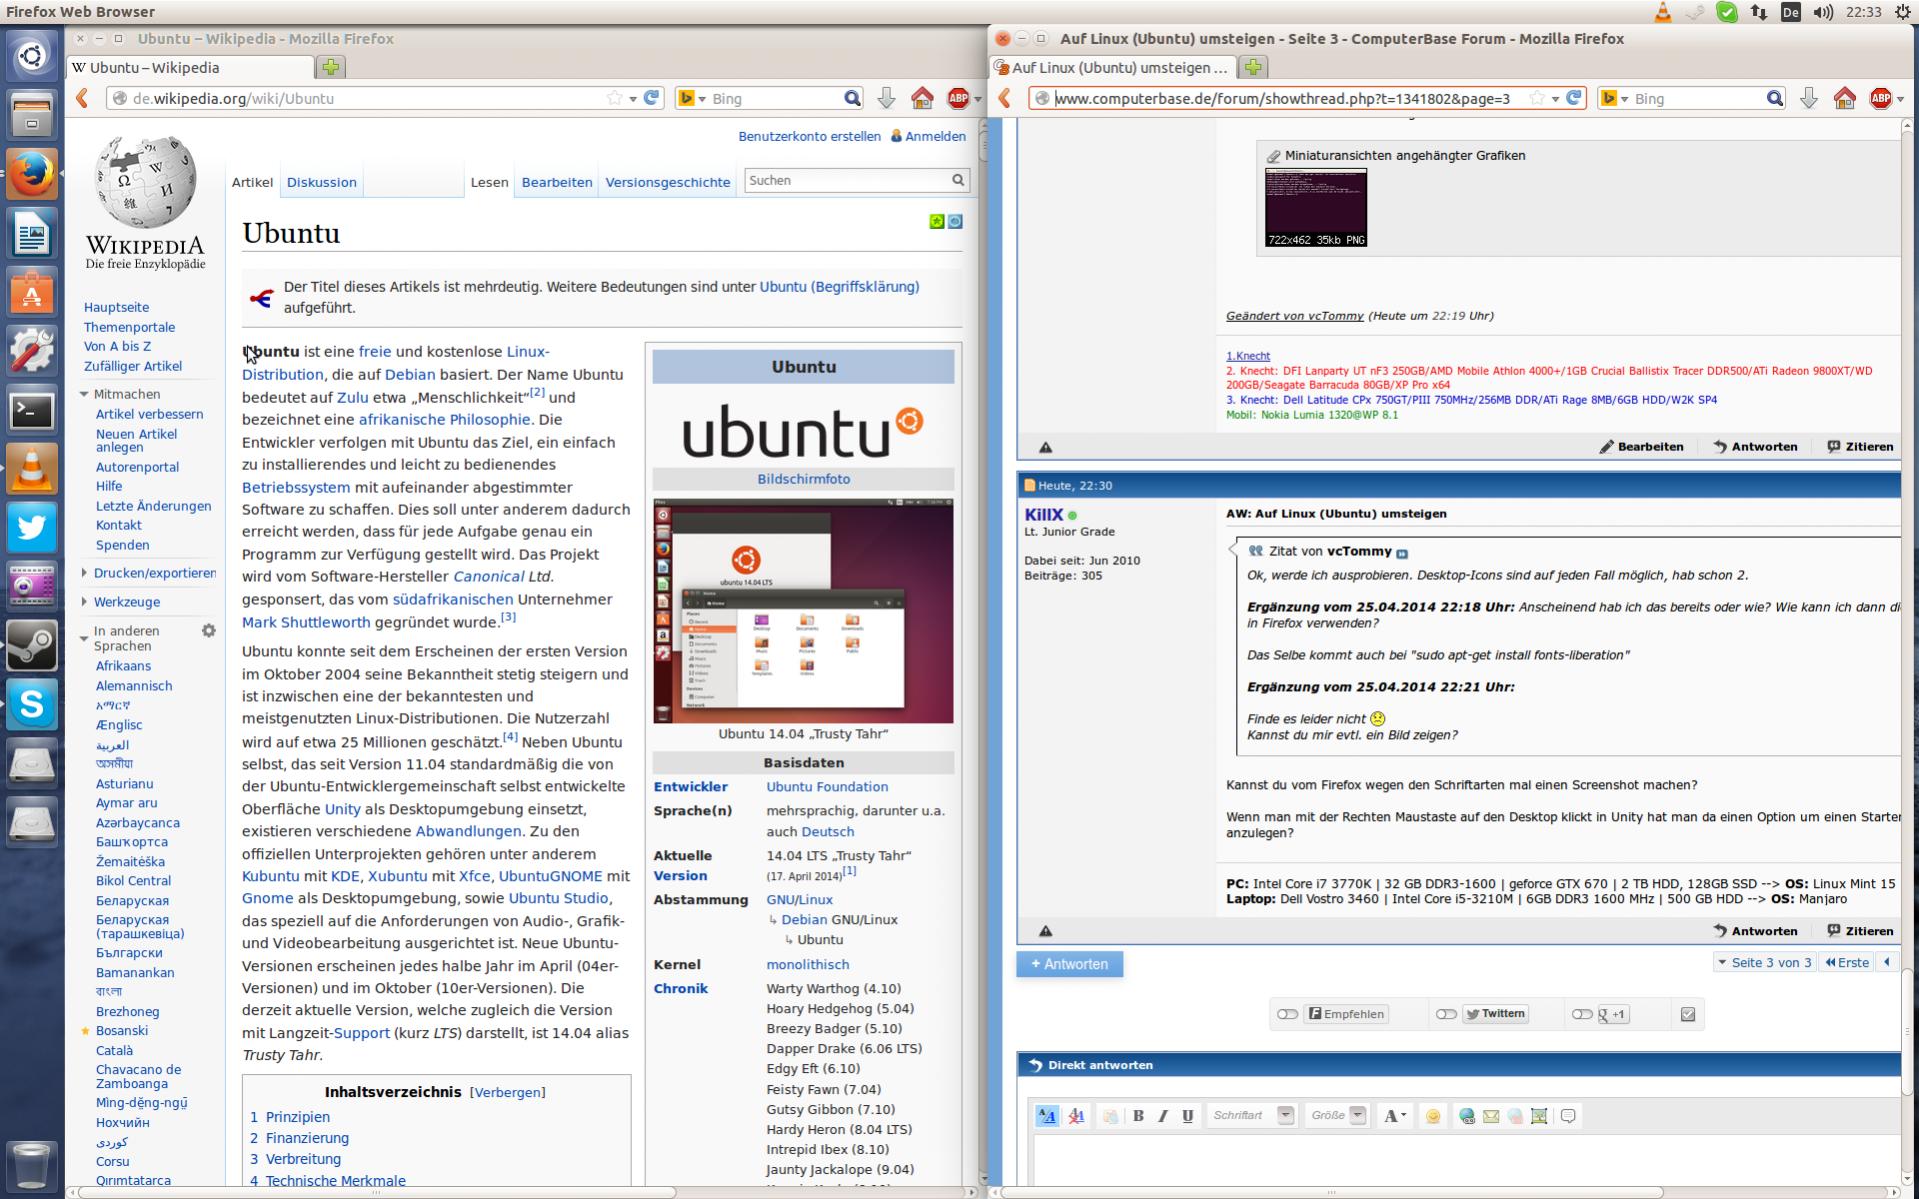The width and height of the screenshot is (1919, 1199).
Task: Click the volume indicator in the top panel
Action: point(1823,12)
